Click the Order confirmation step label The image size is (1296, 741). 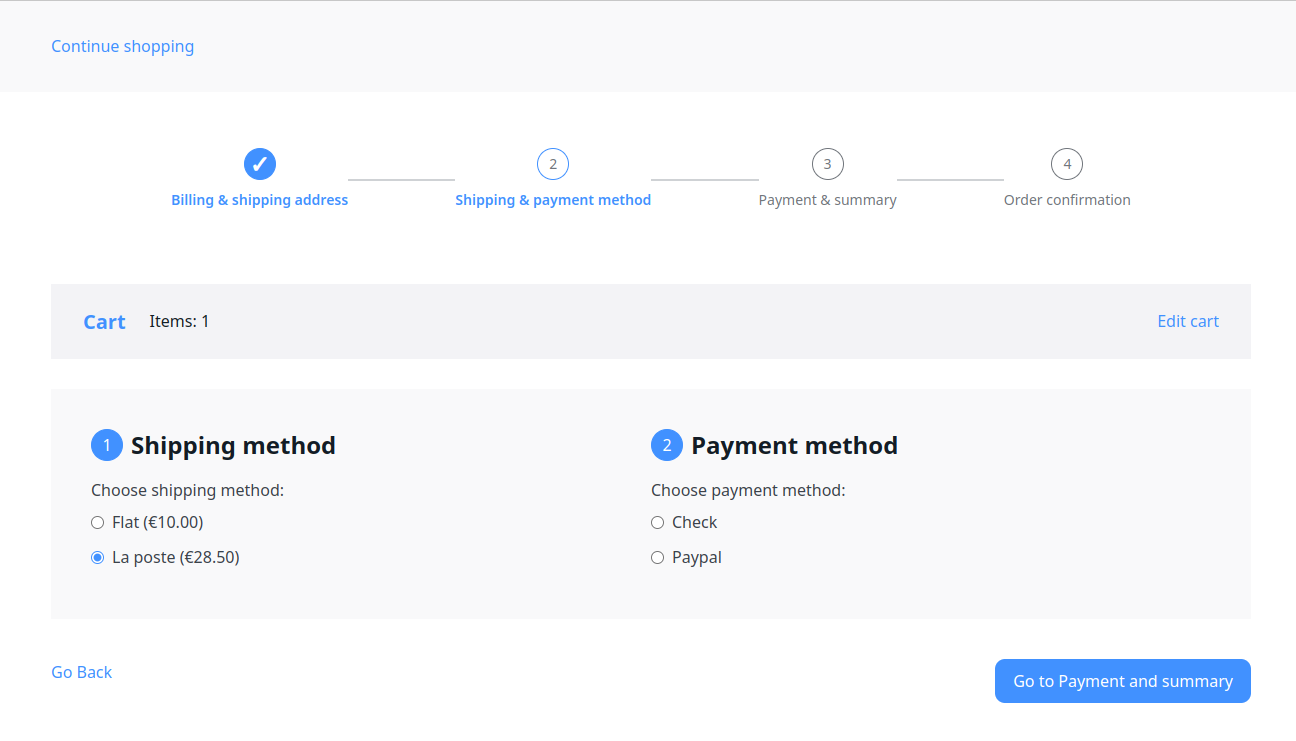1067,200
